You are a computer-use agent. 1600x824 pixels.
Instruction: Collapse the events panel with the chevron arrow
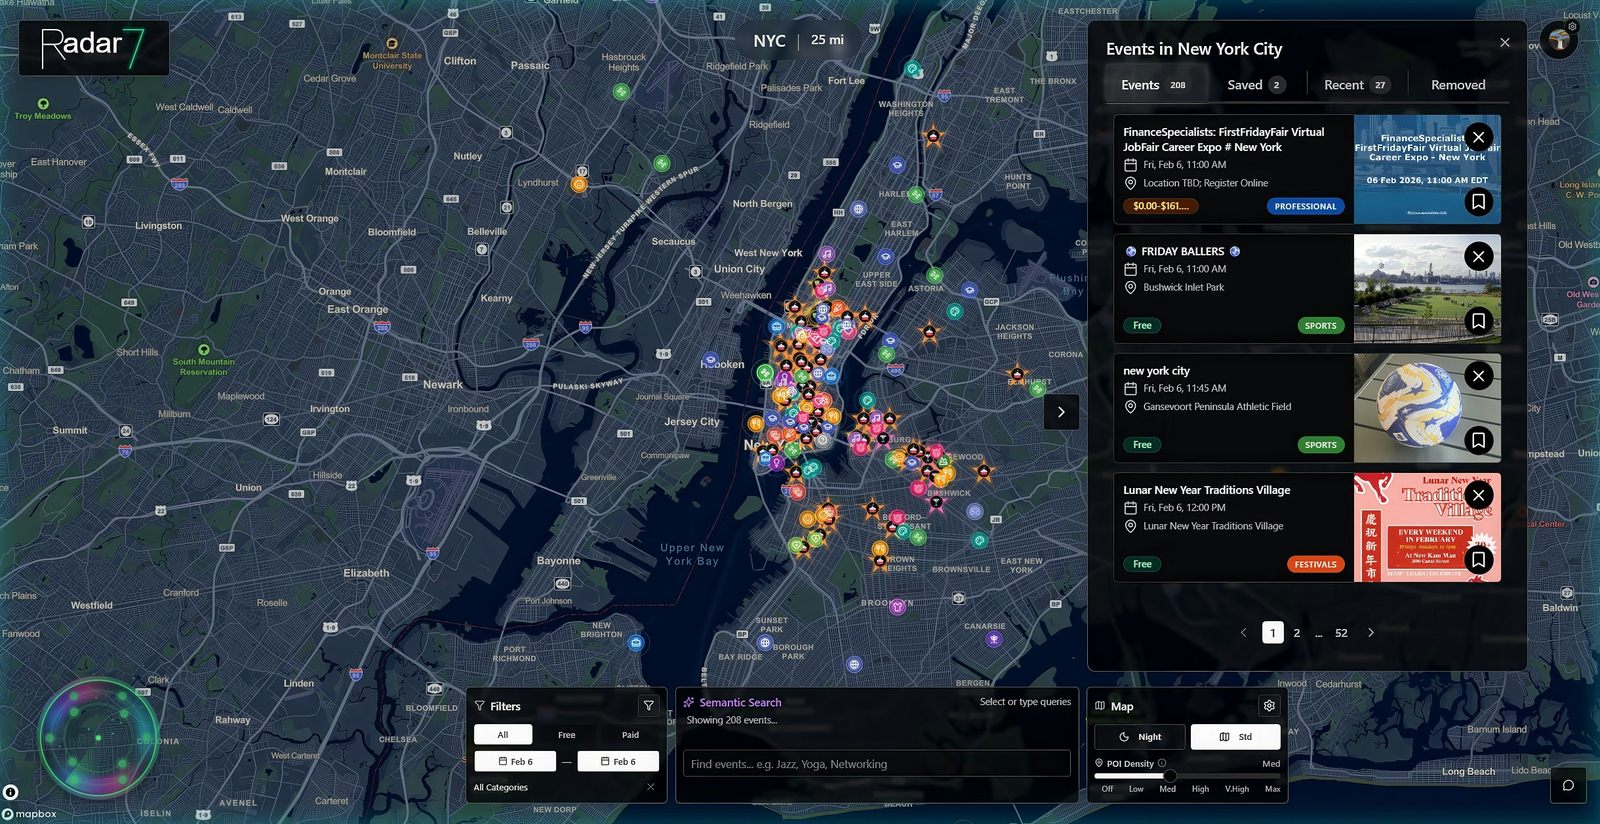(1061, 412)
